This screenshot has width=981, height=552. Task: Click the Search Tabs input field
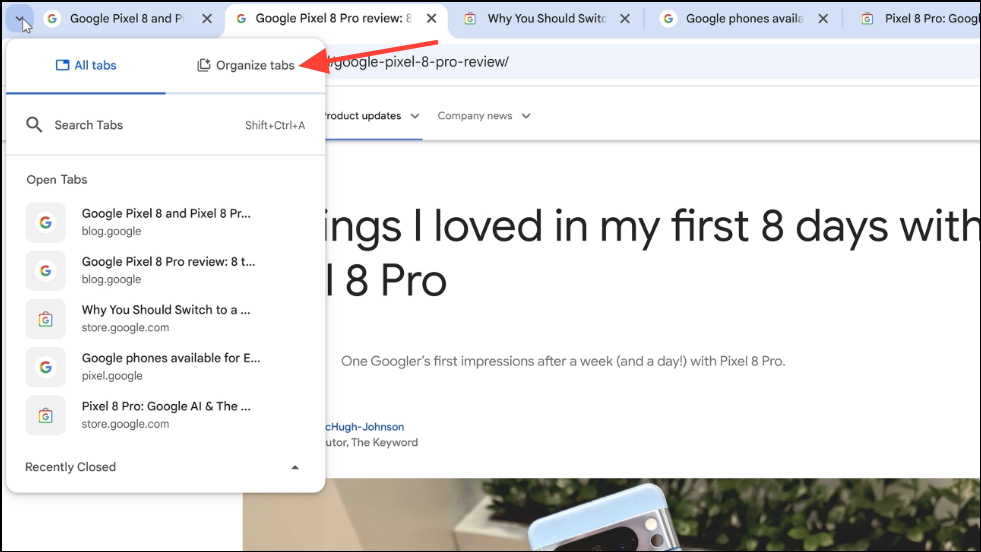pyautogui.click(x=140, y=125)
